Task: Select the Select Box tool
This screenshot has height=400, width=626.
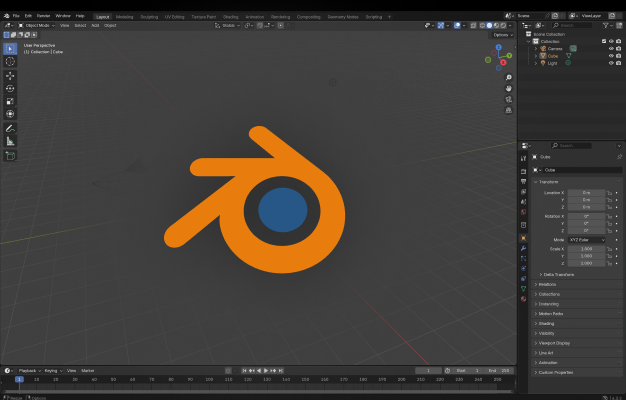Action: pos(10,49)
